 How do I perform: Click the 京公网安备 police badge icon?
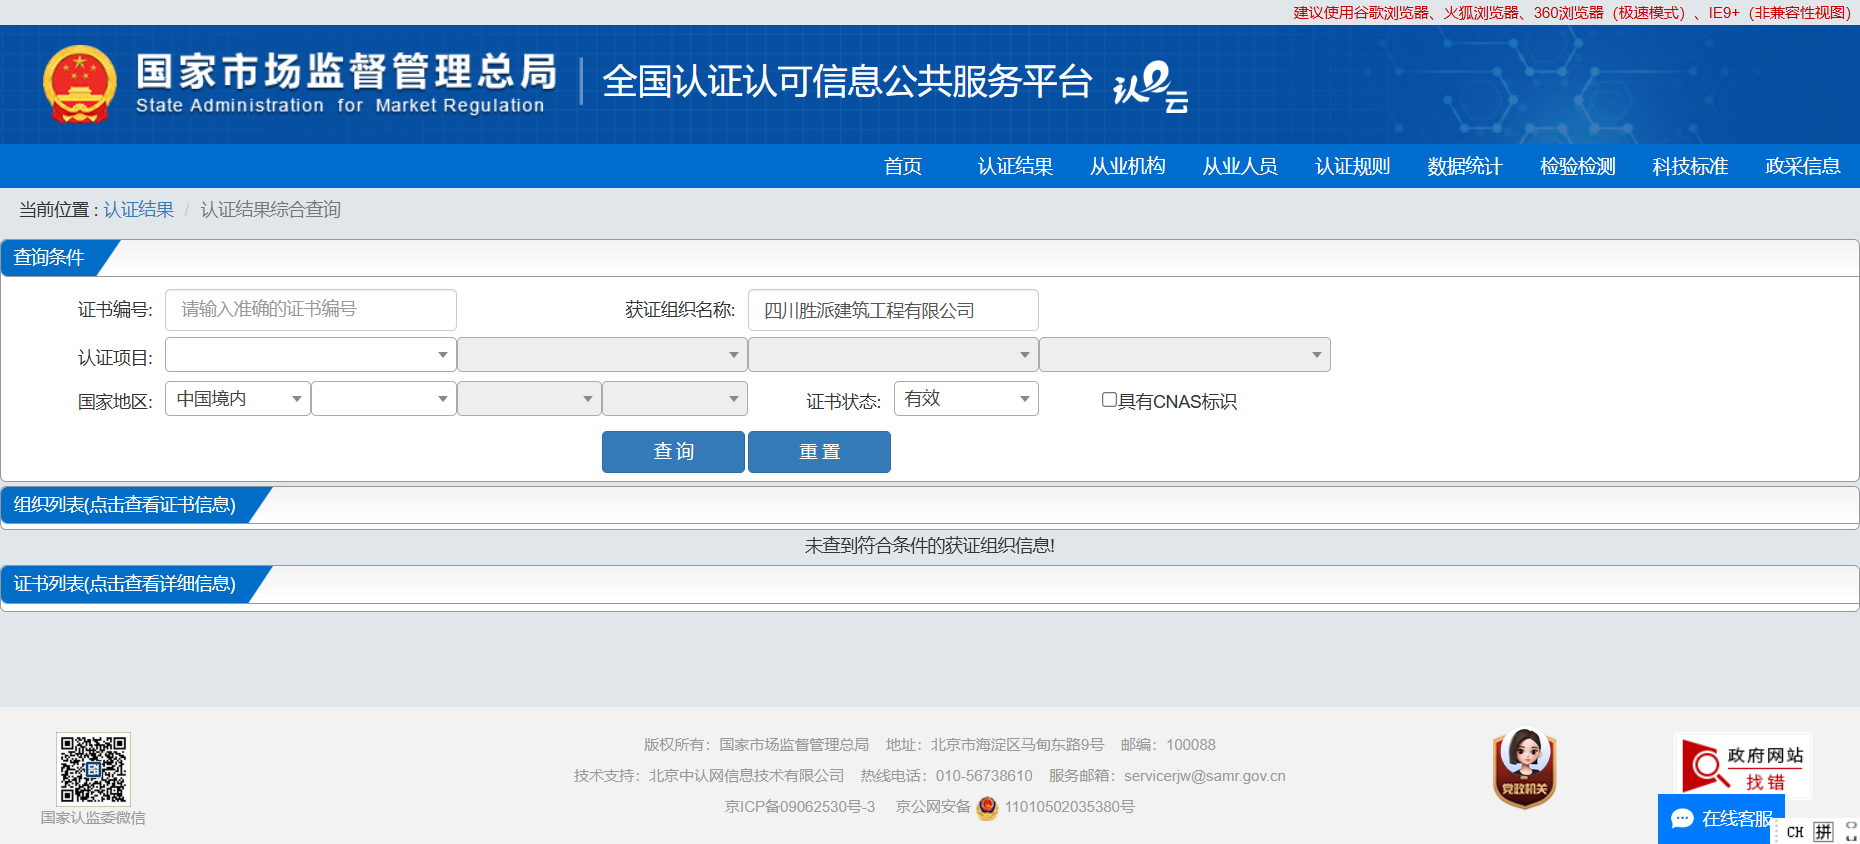[987, 807]
